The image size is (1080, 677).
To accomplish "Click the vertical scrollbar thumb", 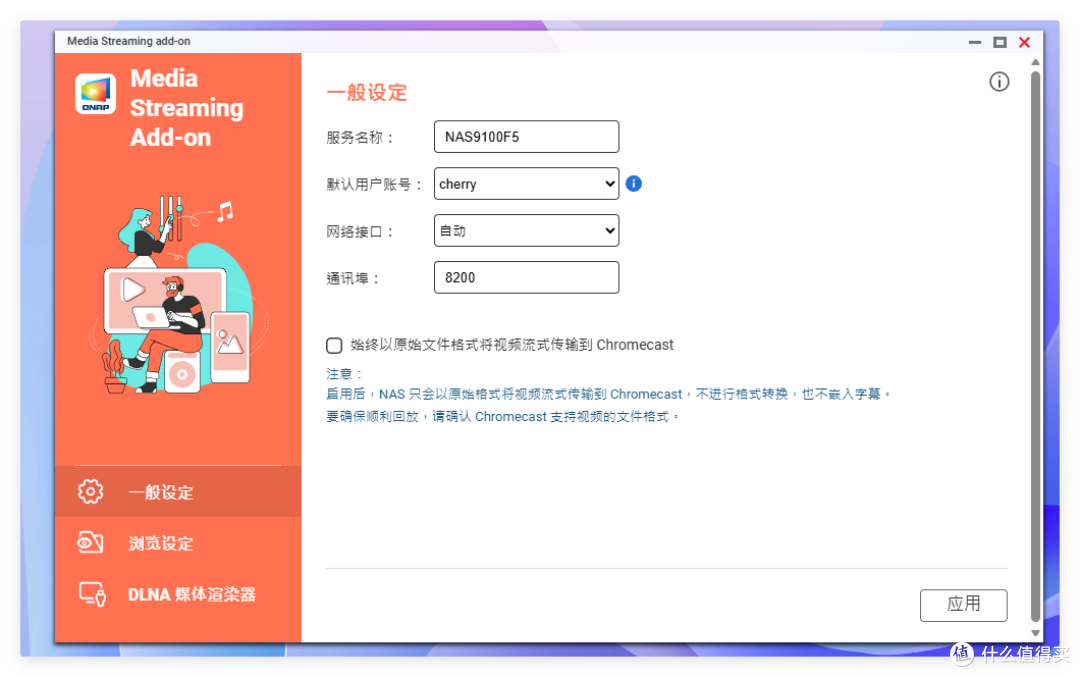I will (x=1035, y=346).
